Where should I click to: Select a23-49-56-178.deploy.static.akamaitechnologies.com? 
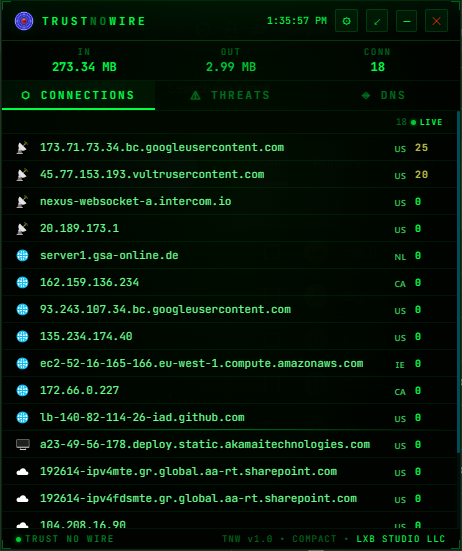(229, 445)
